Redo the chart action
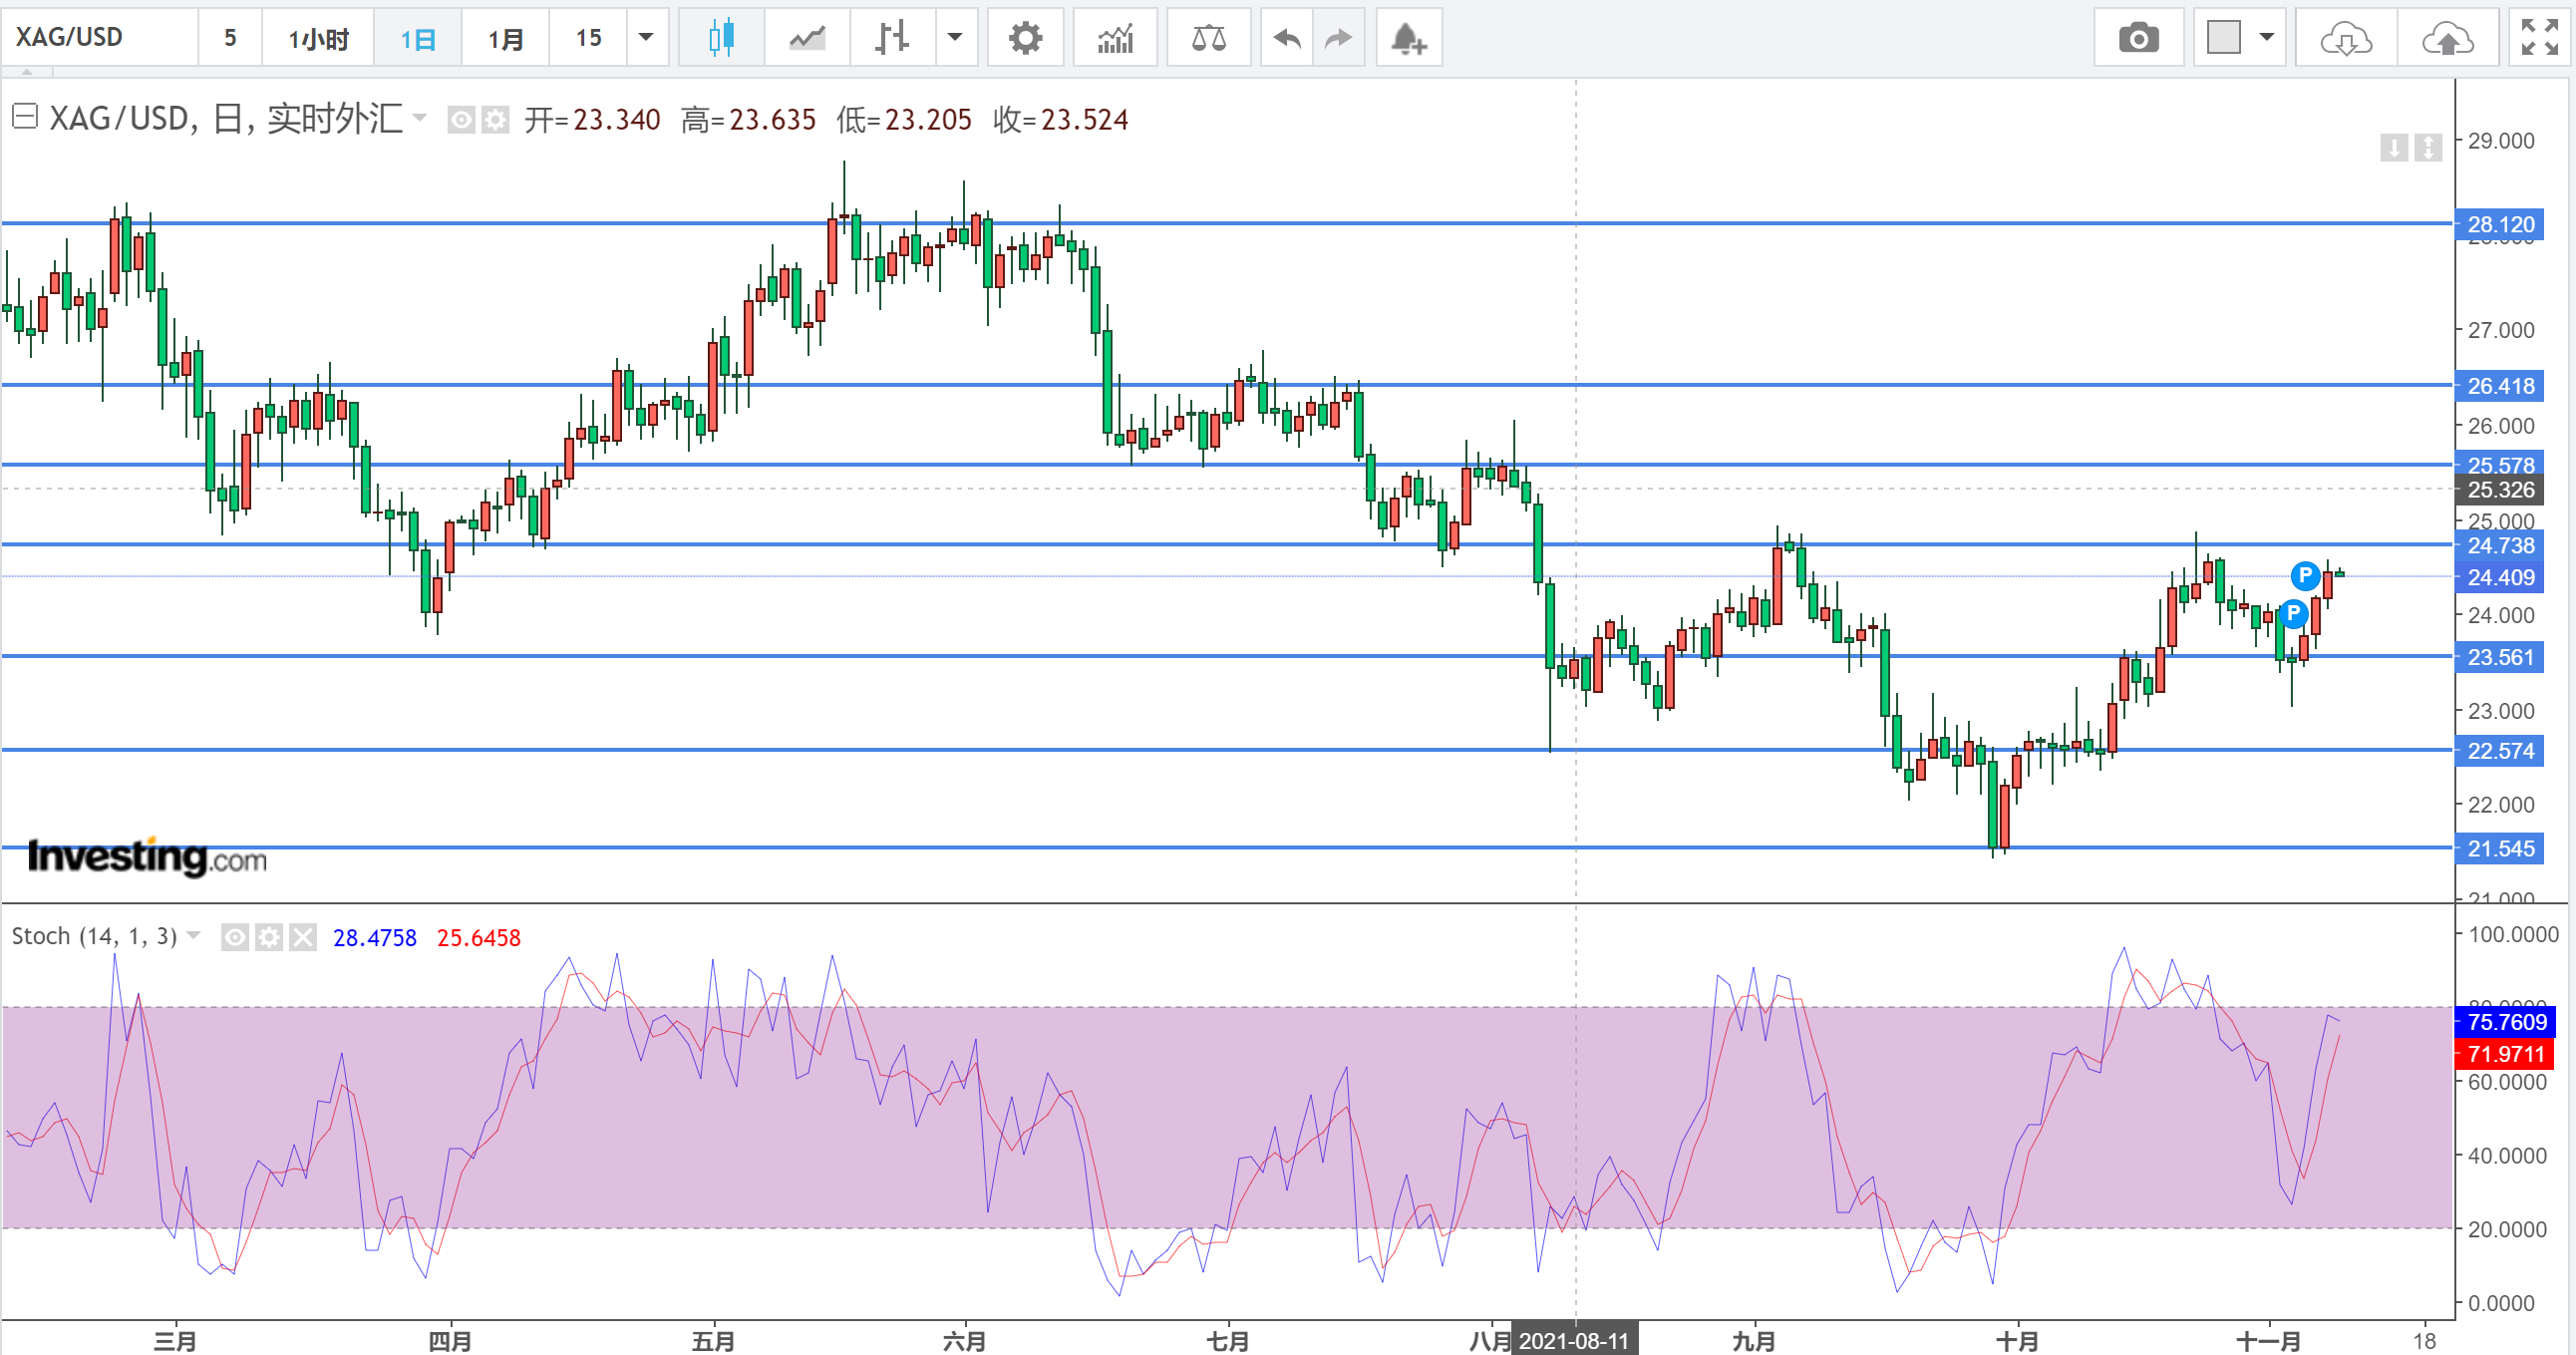2576x1355 pixels. pyautogui.click(x=1338, y=38)
